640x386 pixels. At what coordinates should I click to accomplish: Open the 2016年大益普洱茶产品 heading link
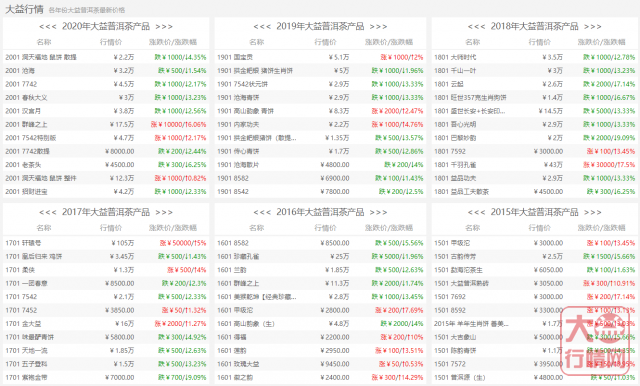(x=320, y=212)
